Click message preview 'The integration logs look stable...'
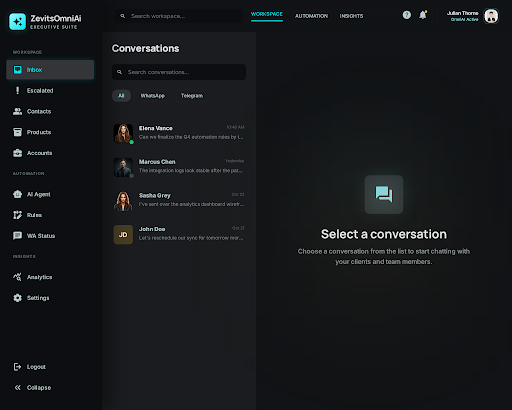The image size is (512, 410). (x=191, y=170)
